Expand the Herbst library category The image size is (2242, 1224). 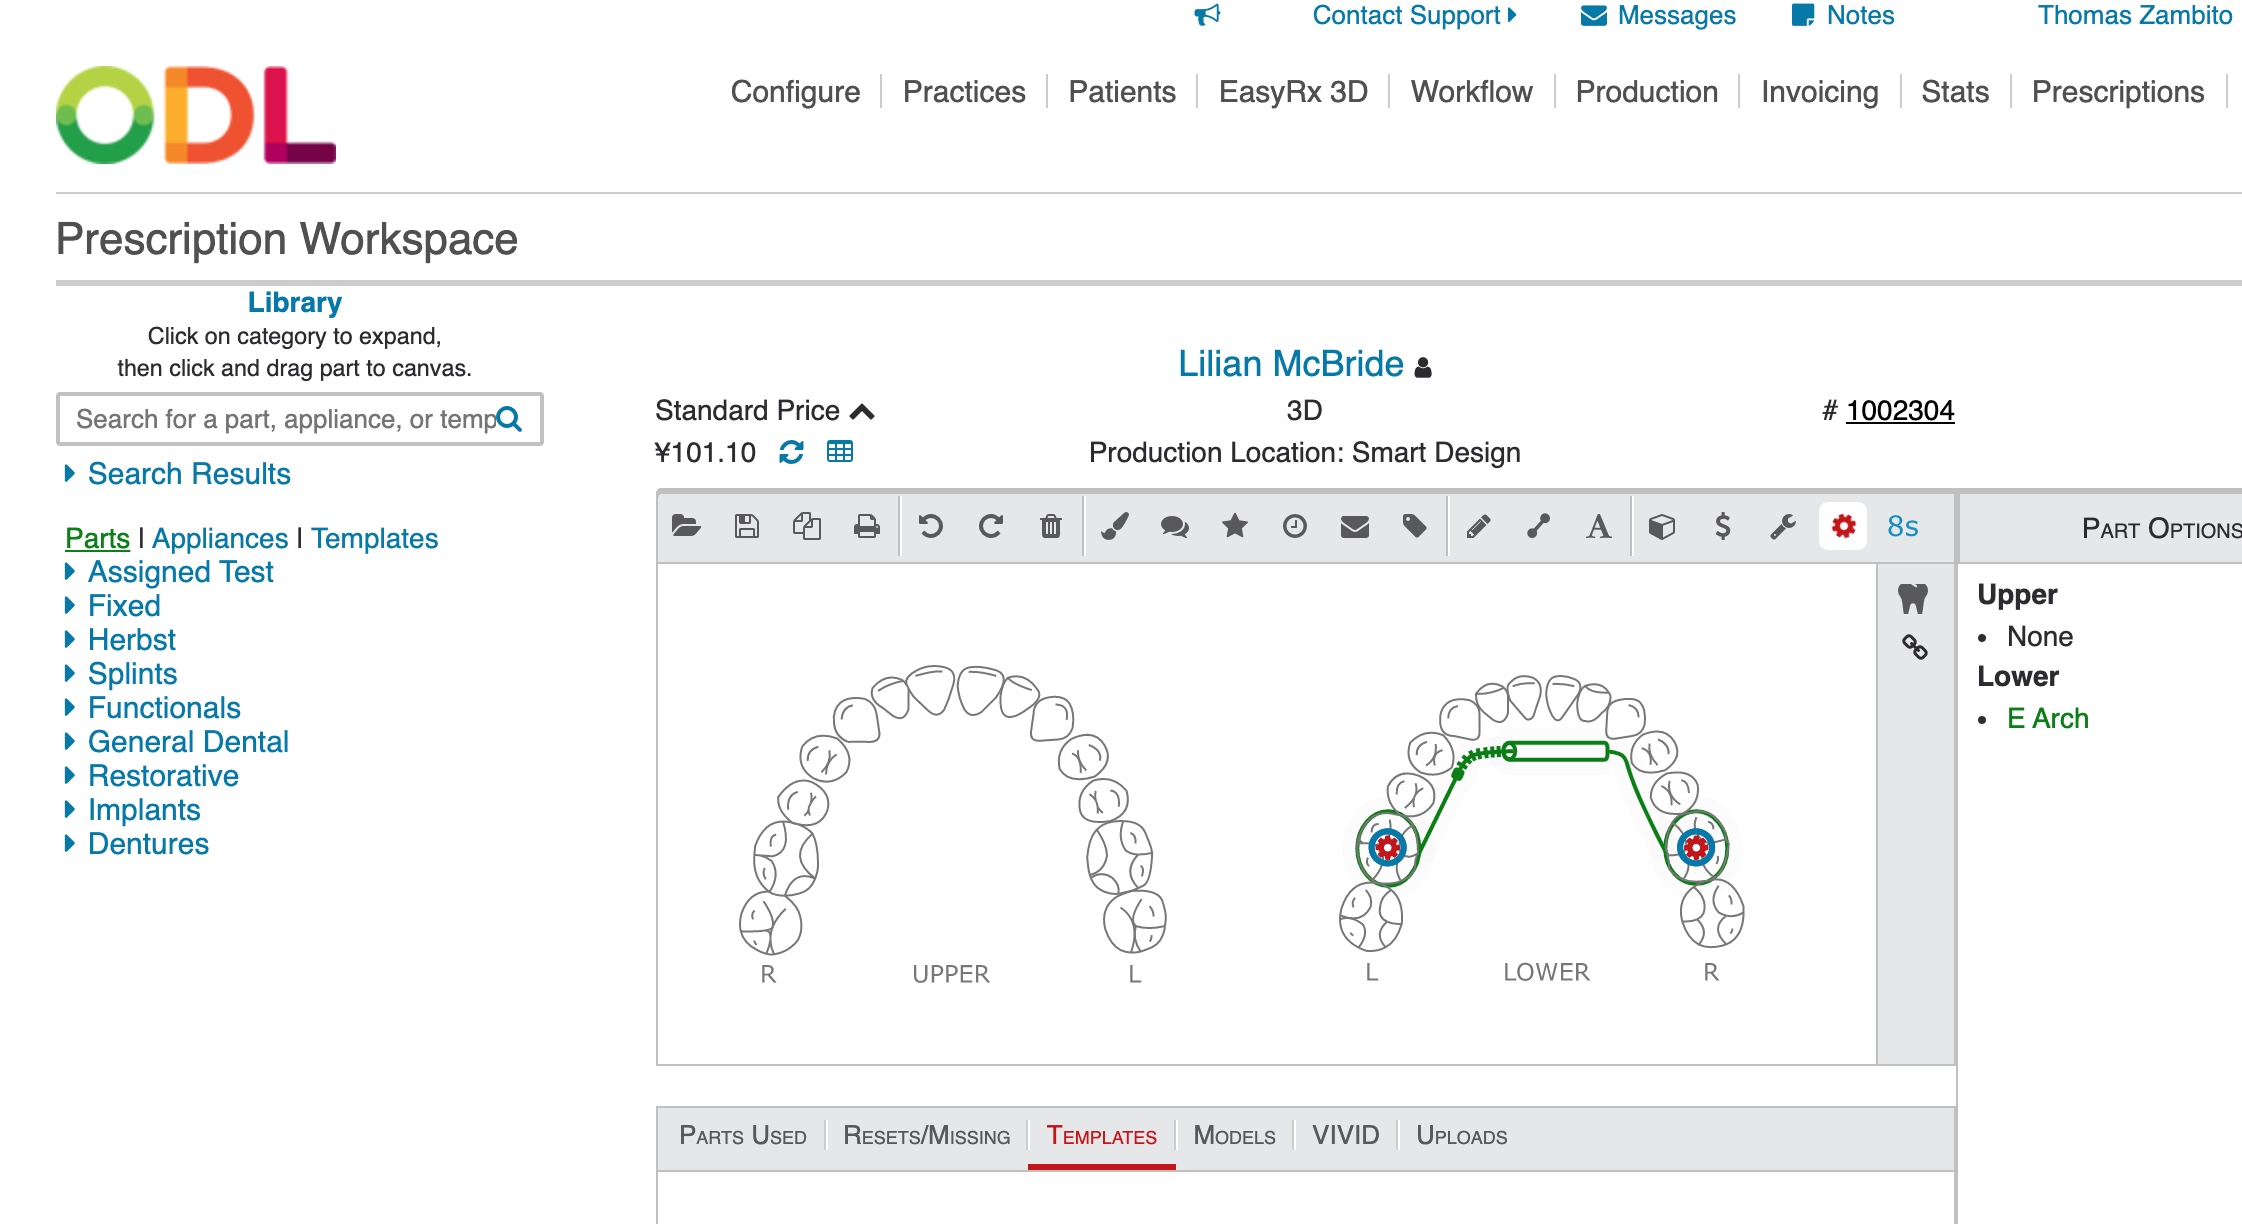pos(131,640)
